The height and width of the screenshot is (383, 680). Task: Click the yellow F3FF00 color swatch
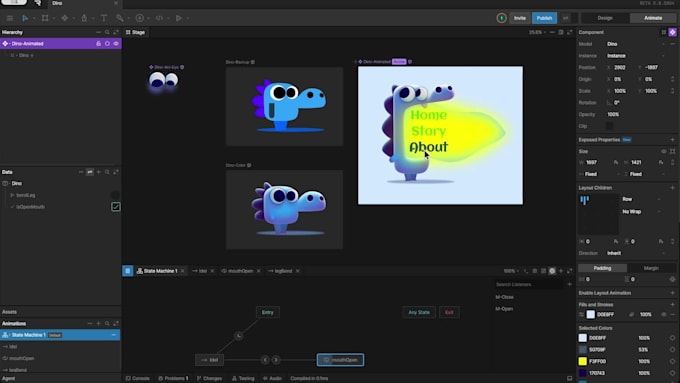582,361
